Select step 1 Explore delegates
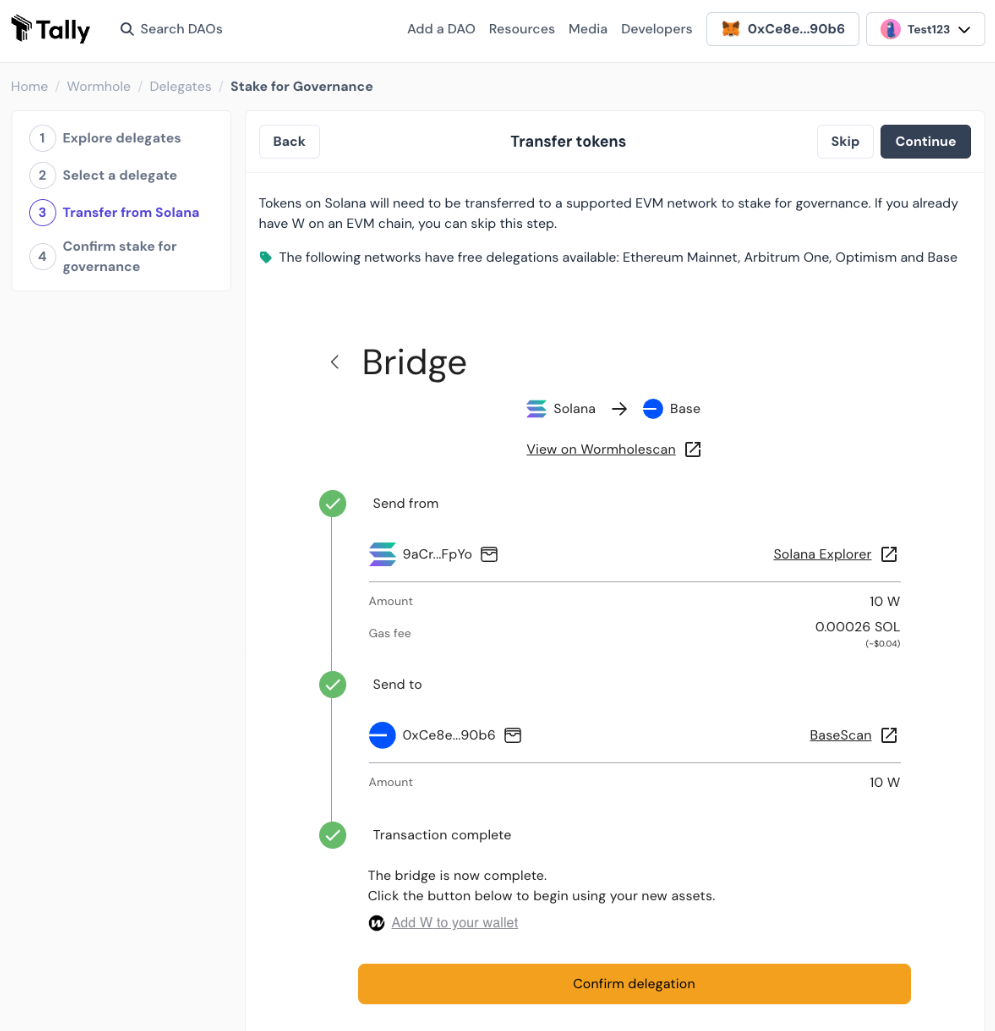 (105, 138)
